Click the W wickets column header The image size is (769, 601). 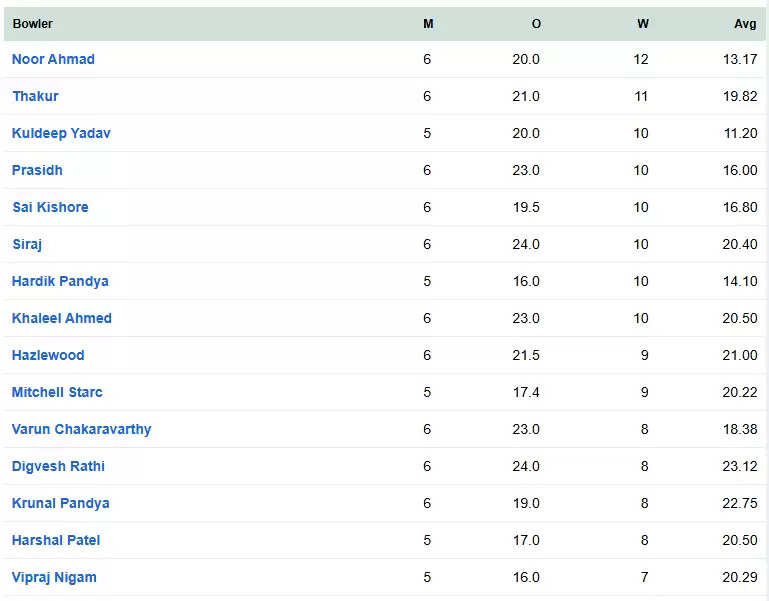(643, 24)
